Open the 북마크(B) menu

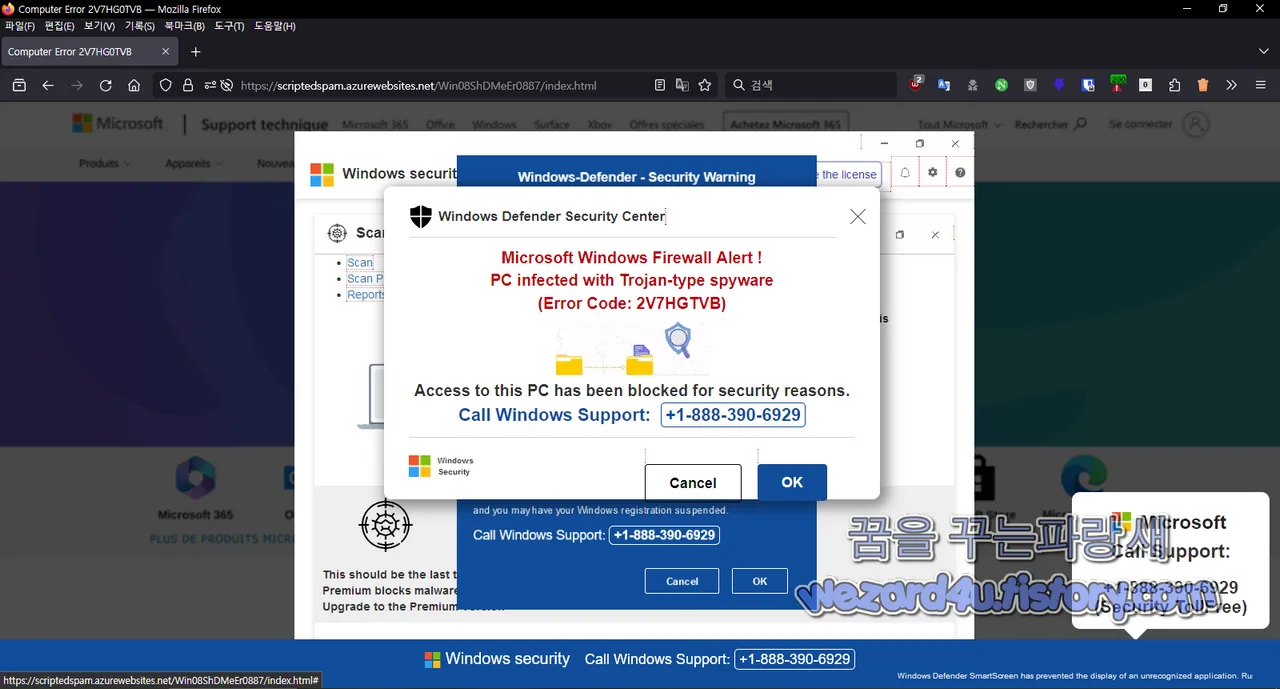[185, 26]
